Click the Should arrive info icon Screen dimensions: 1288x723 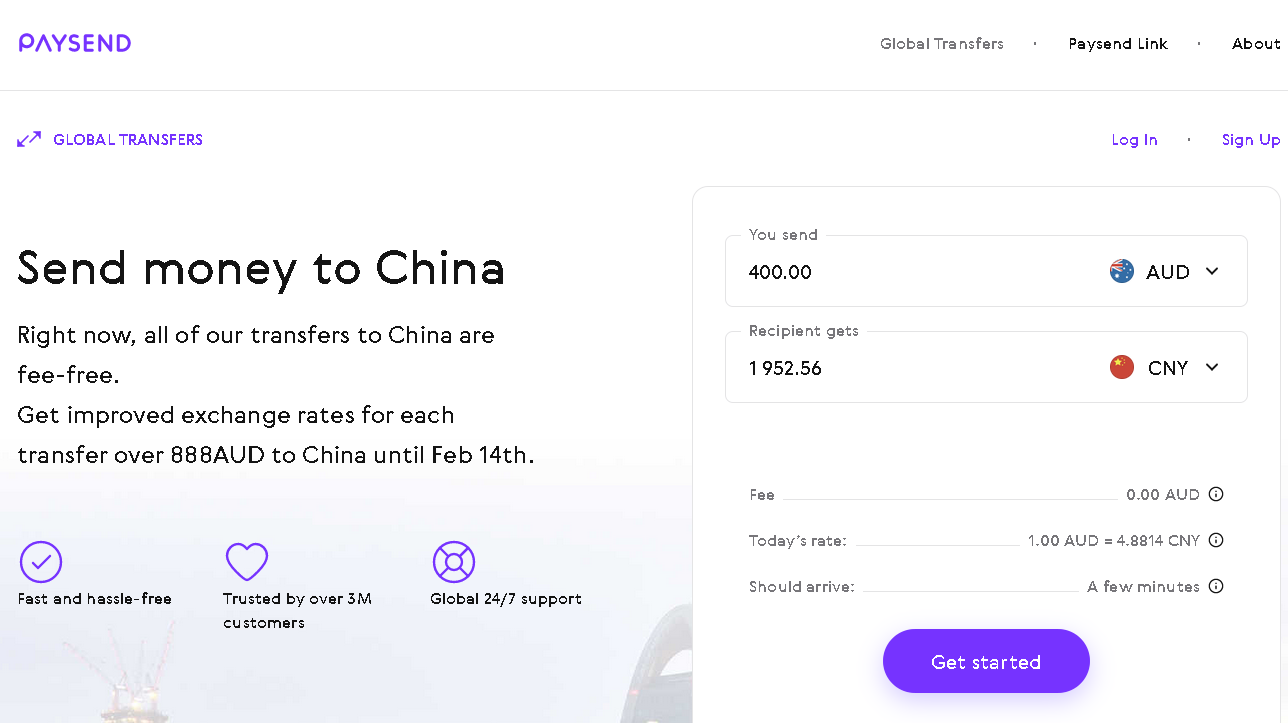point(1216,586)
